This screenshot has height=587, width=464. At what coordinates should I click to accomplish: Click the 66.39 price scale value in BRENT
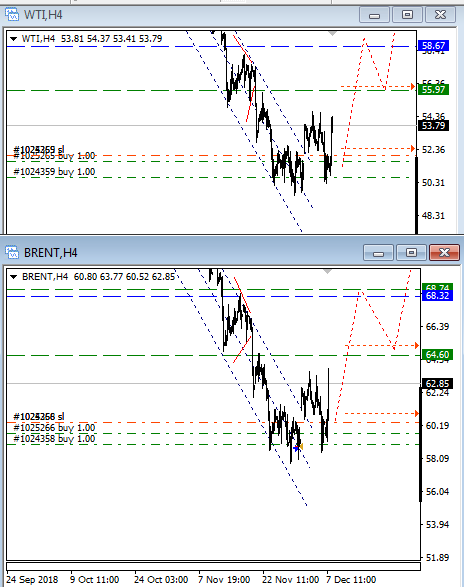(x=437, y=326)
